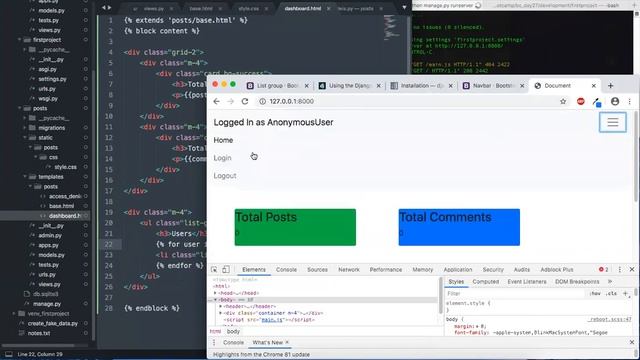Click the Login nav link

coord(222,158)
